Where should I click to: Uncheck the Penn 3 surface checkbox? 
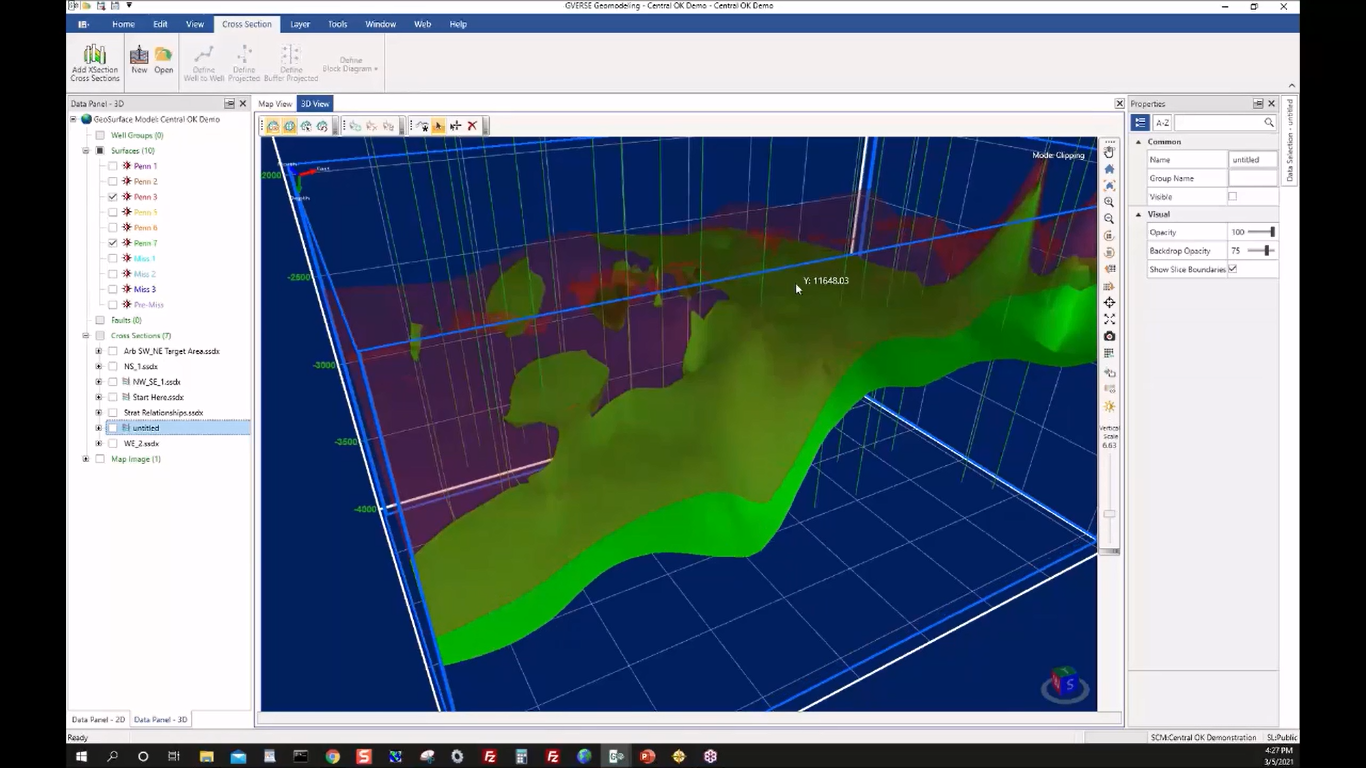point(113,197)
